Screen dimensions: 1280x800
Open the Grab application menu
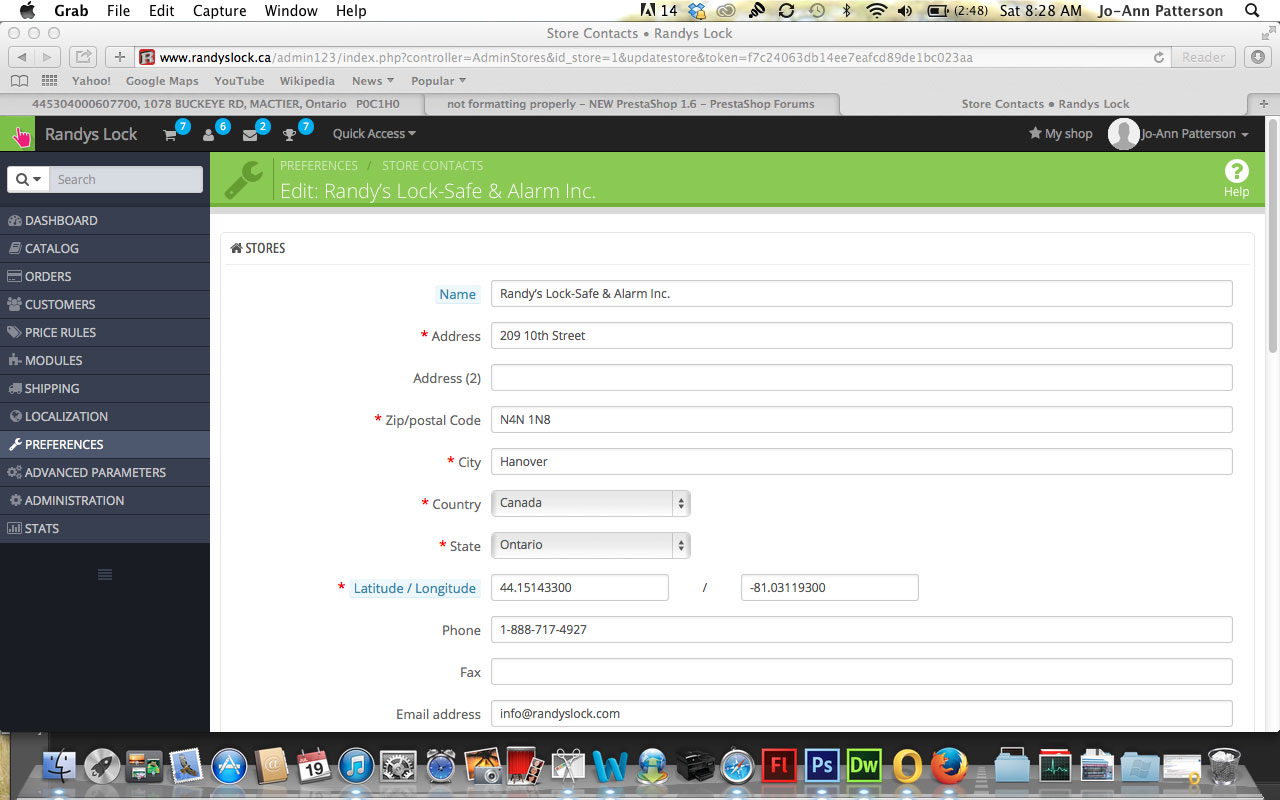click(70, 11)
